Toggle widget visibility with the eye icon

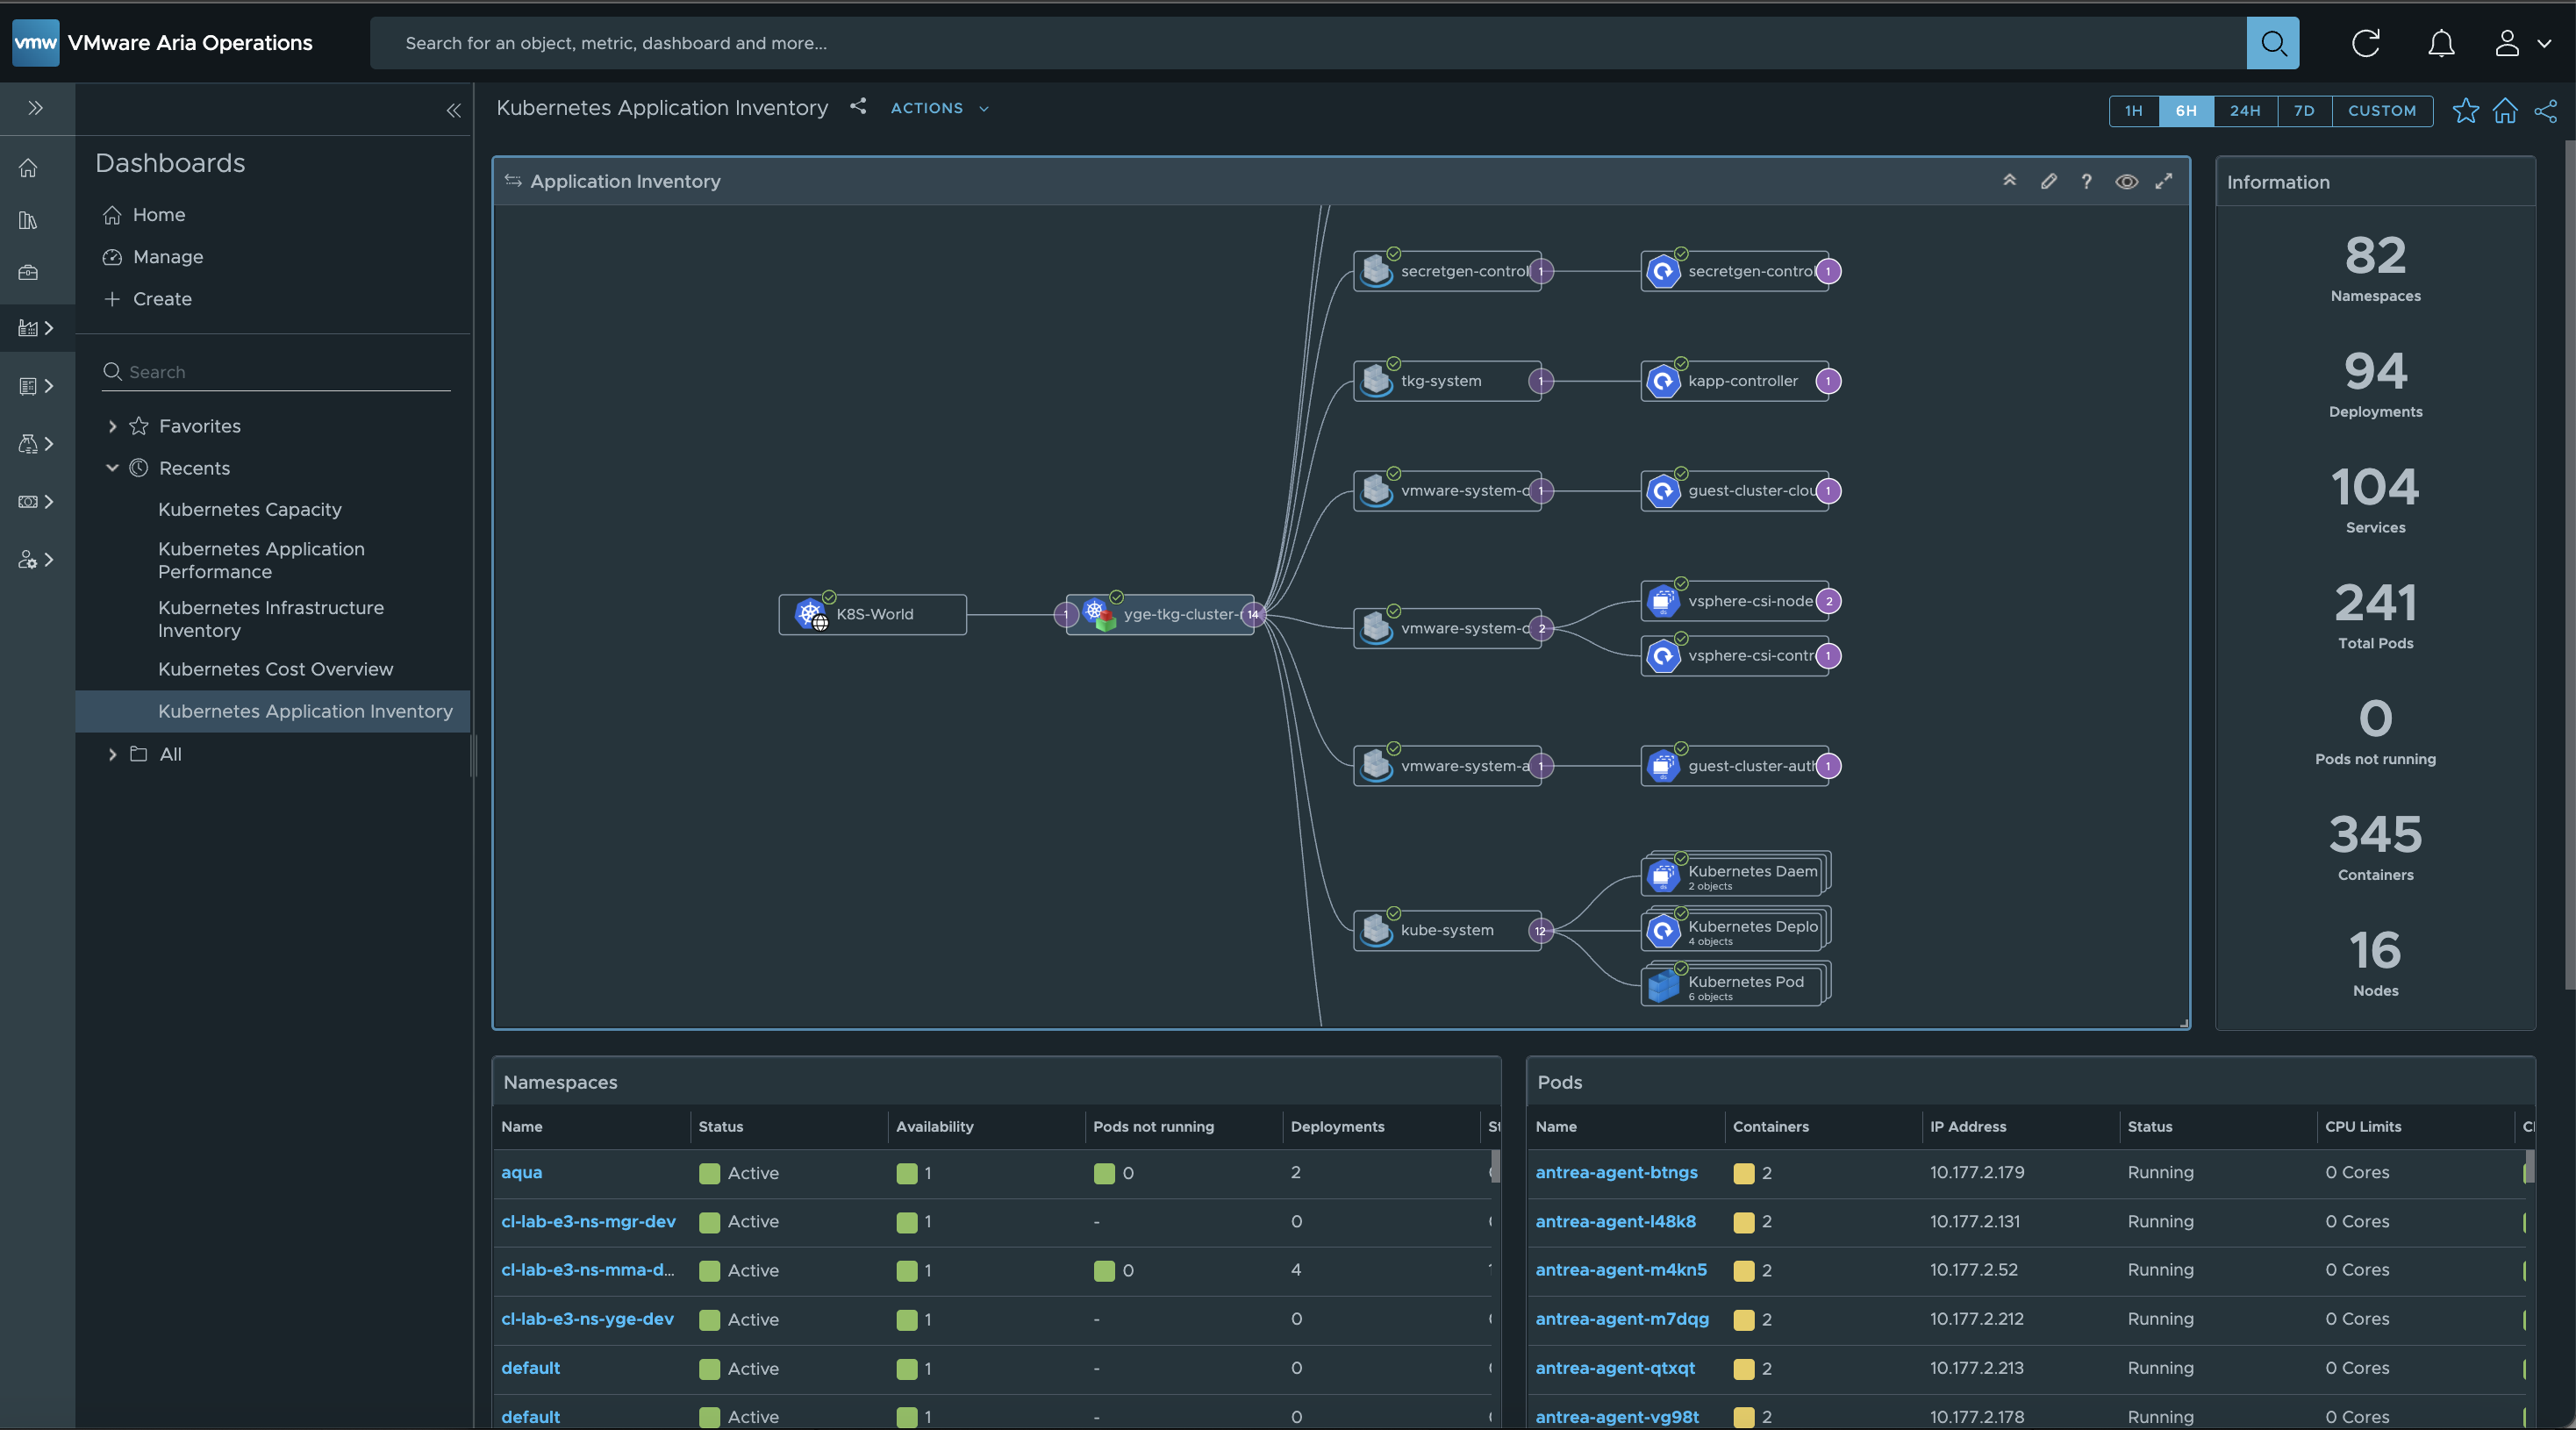point(2126,181)
